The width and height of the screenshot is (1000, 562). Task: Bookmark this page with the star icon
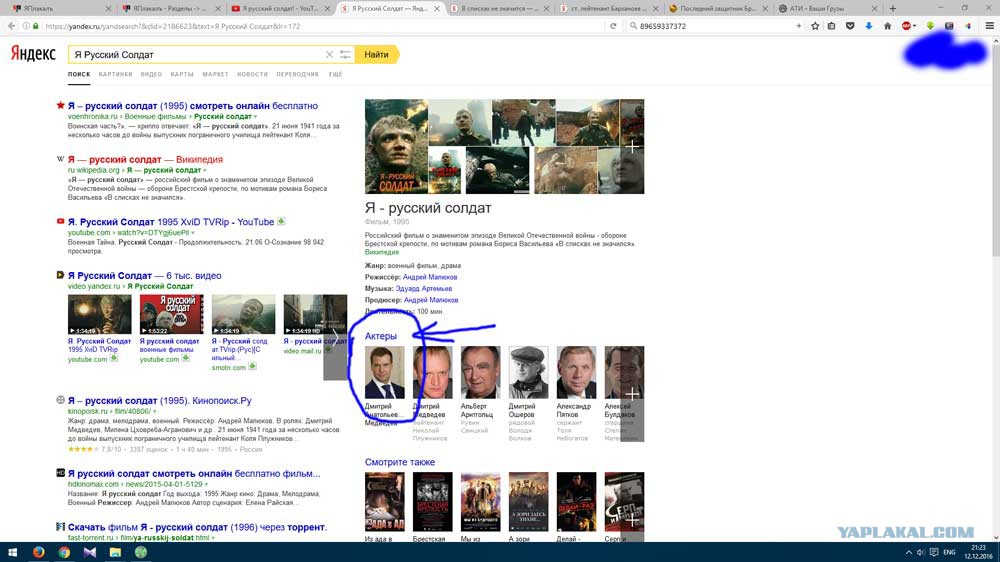815,26
